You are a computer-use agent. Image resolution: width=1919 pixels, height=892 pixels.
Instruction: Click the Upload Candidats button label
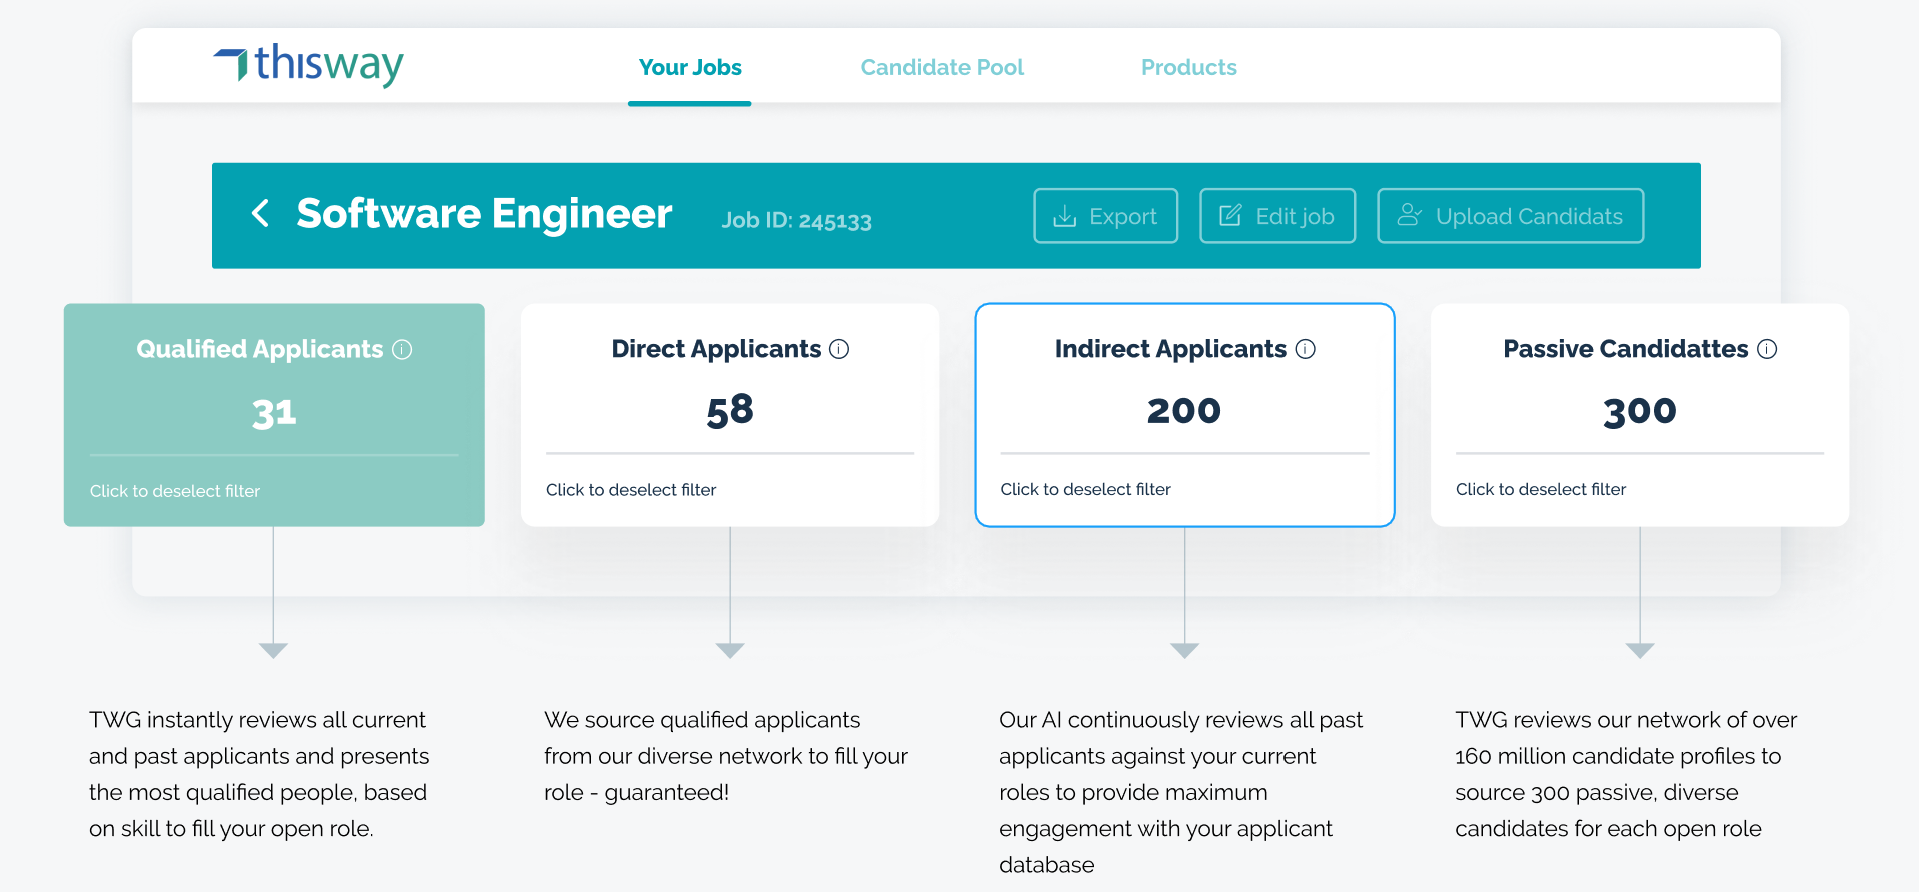pos(1529,216)
